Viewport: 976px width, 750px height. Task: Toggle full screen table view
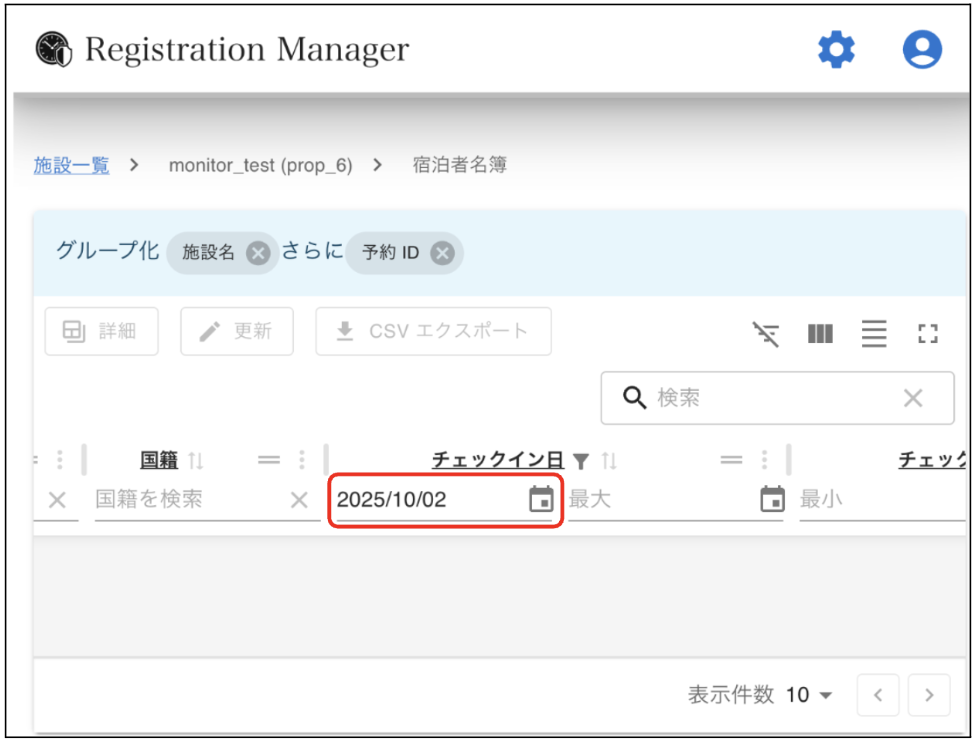[x=928, y=334]
